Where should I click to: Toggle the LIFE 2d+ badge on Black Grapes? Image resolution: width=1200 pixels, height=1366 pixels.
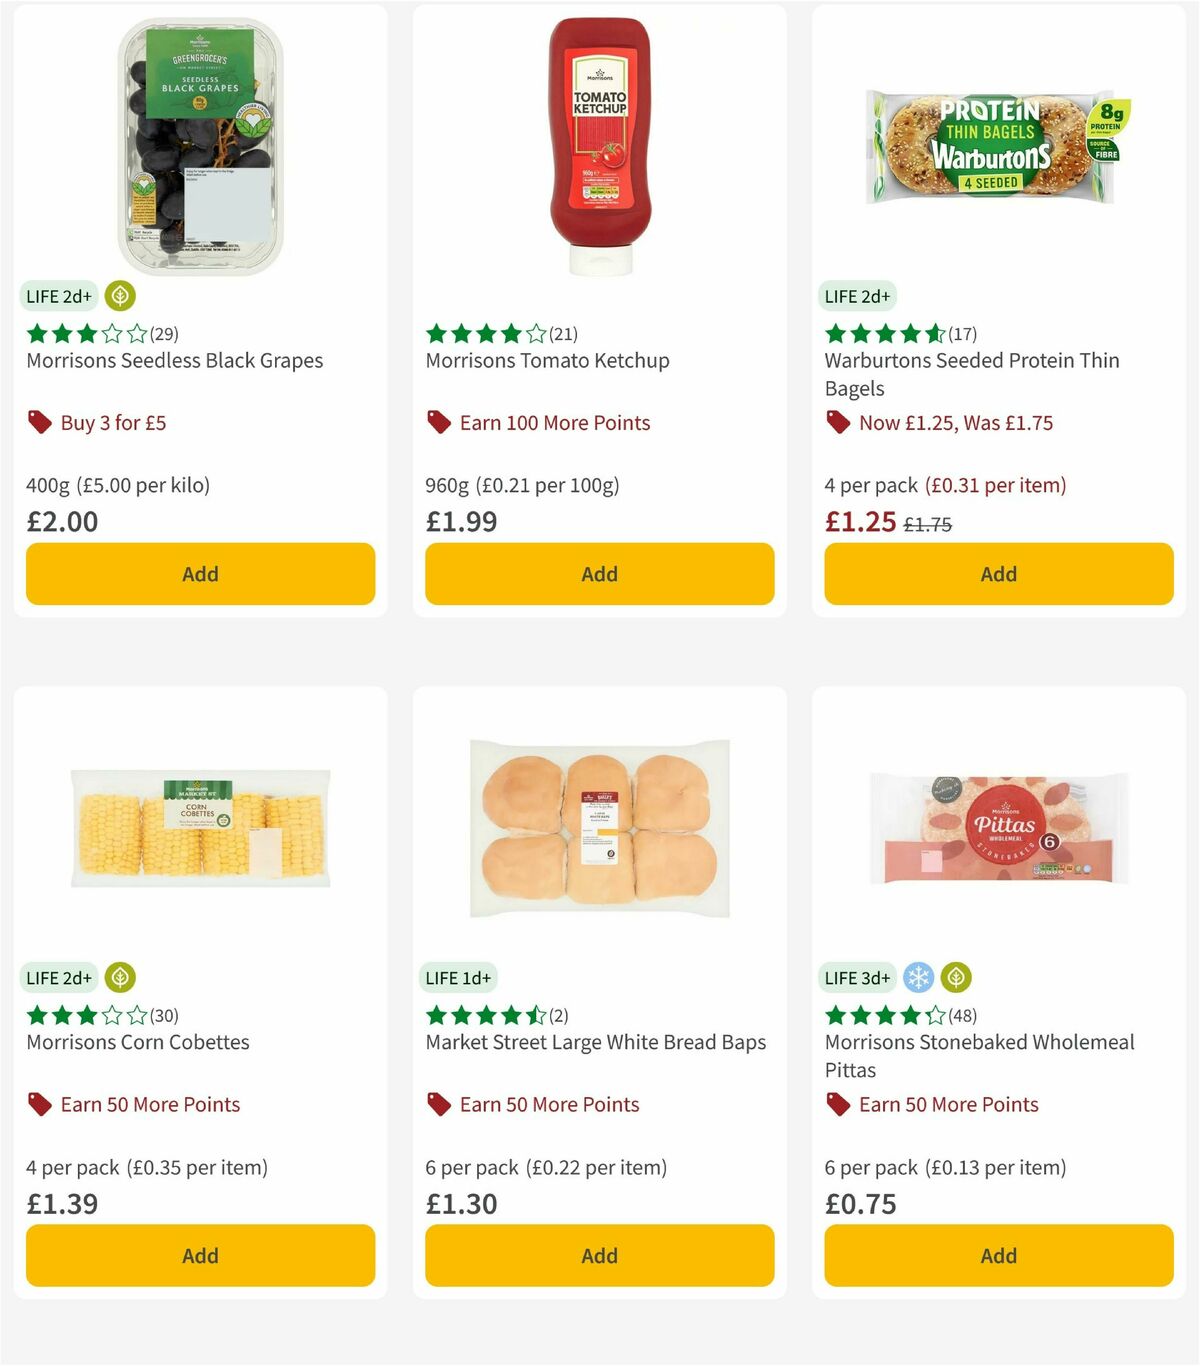pos(57,296)
